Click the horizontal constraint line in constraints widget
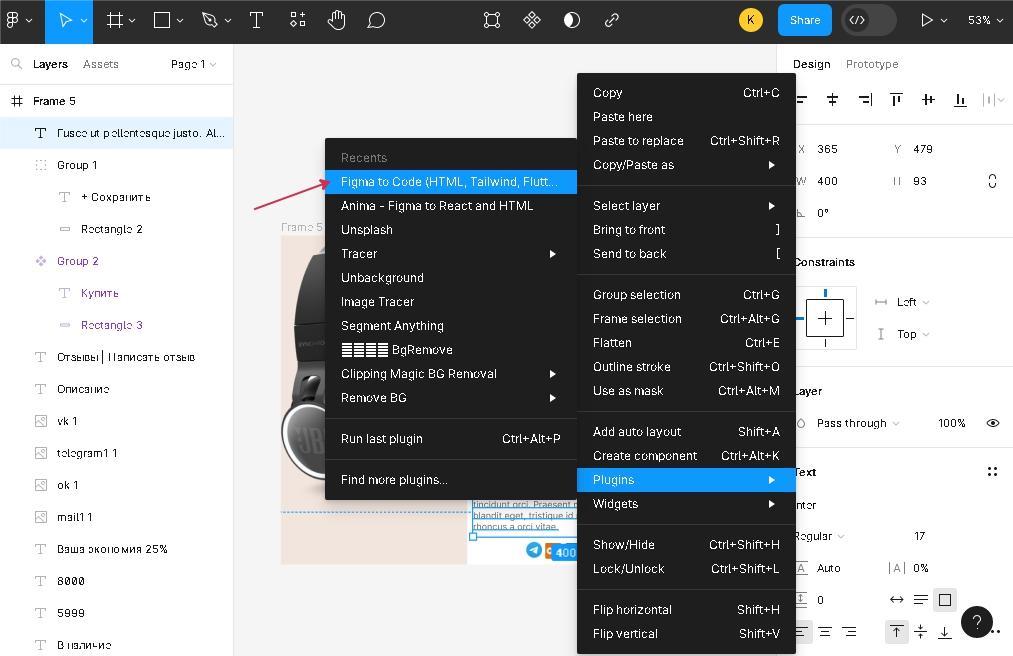1013x656 pixels. (800, 319)
